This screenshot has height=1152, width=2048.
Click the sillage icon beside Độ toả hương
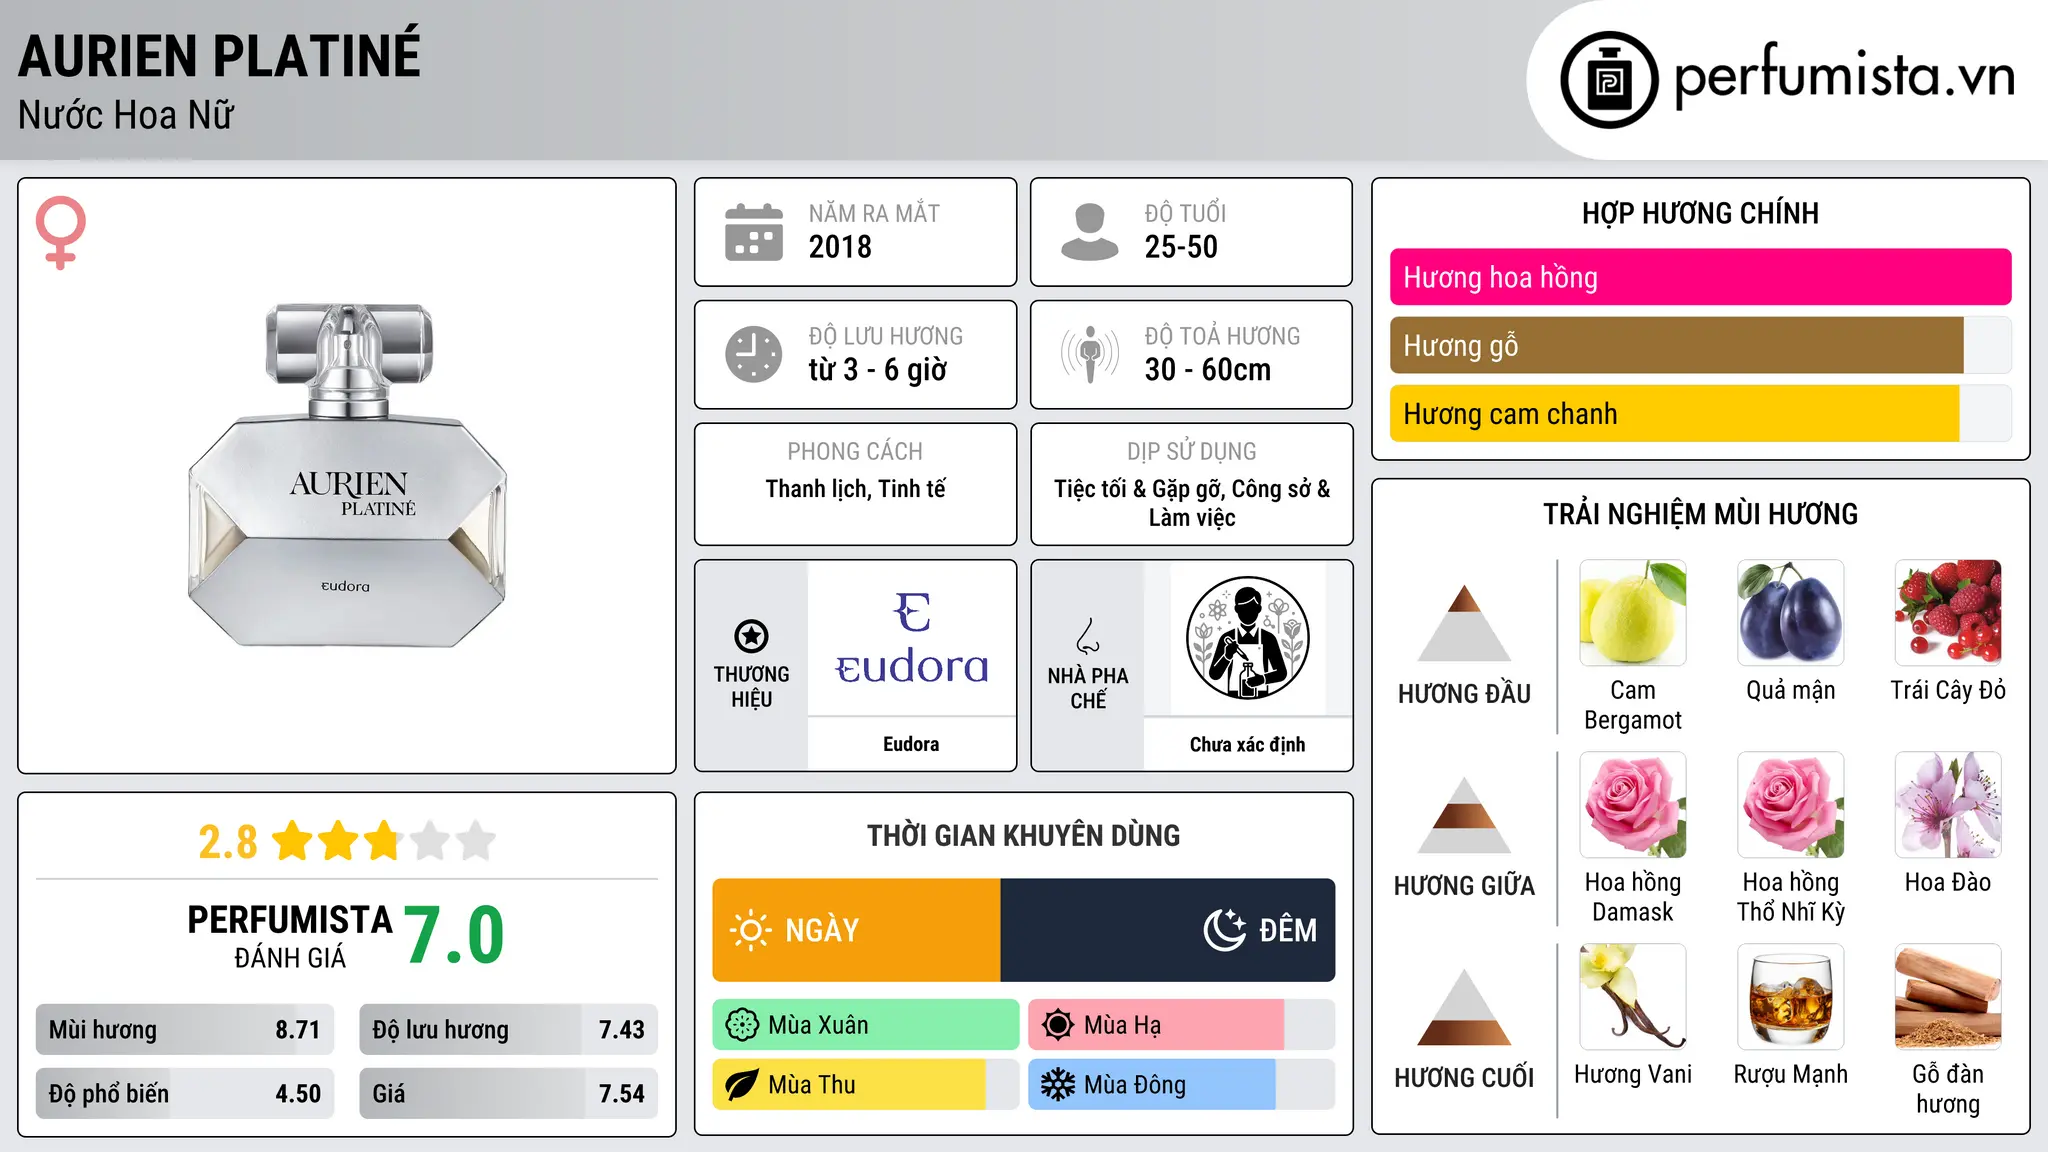(1090, 354)
